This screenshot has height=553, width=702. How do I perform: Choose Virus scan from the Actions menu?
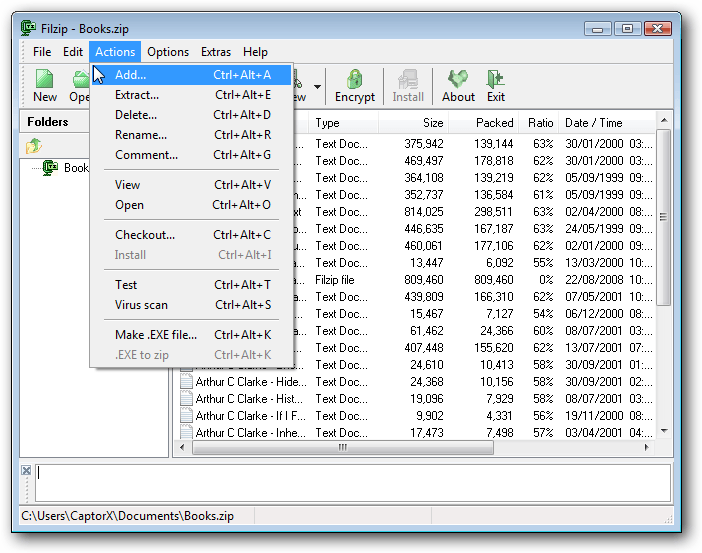(192, 305)
